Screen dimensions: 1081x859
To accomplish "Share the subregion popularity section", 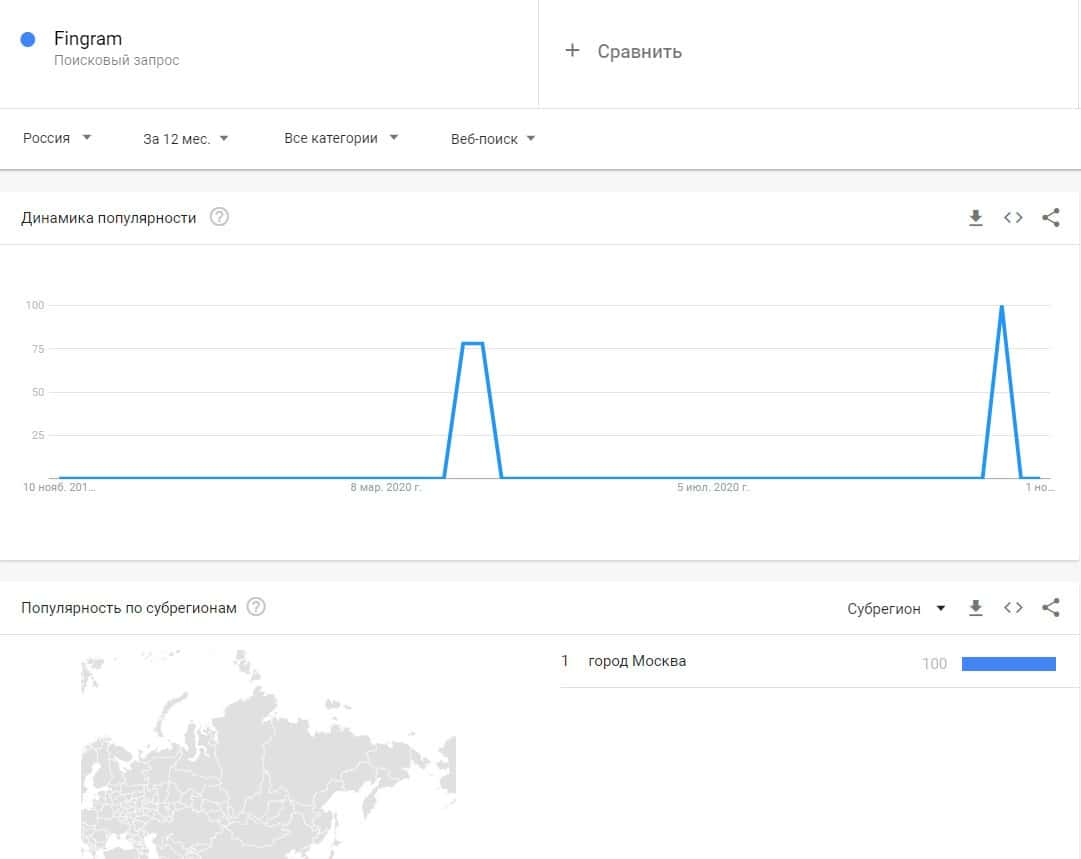I will 1051,607.
